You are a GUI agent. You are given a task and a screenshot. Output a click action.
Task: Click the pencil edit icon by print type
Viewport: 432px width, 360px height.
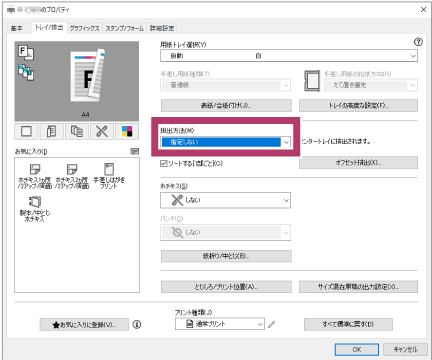point(272,324)
